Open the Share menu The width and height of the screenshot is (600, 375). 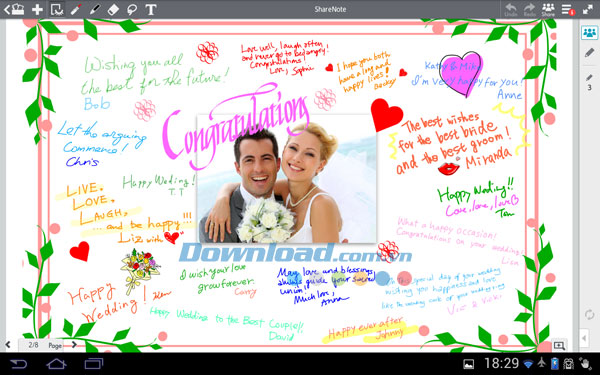click(x=548, y=9)
